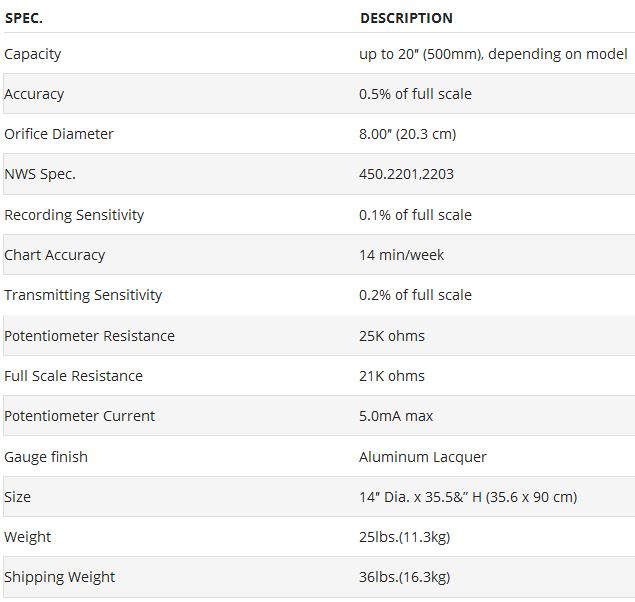Select the 36lbs.(16.3kg) value
The height and width of the screenshot is (602, 635).
click(x=405, y=577)
